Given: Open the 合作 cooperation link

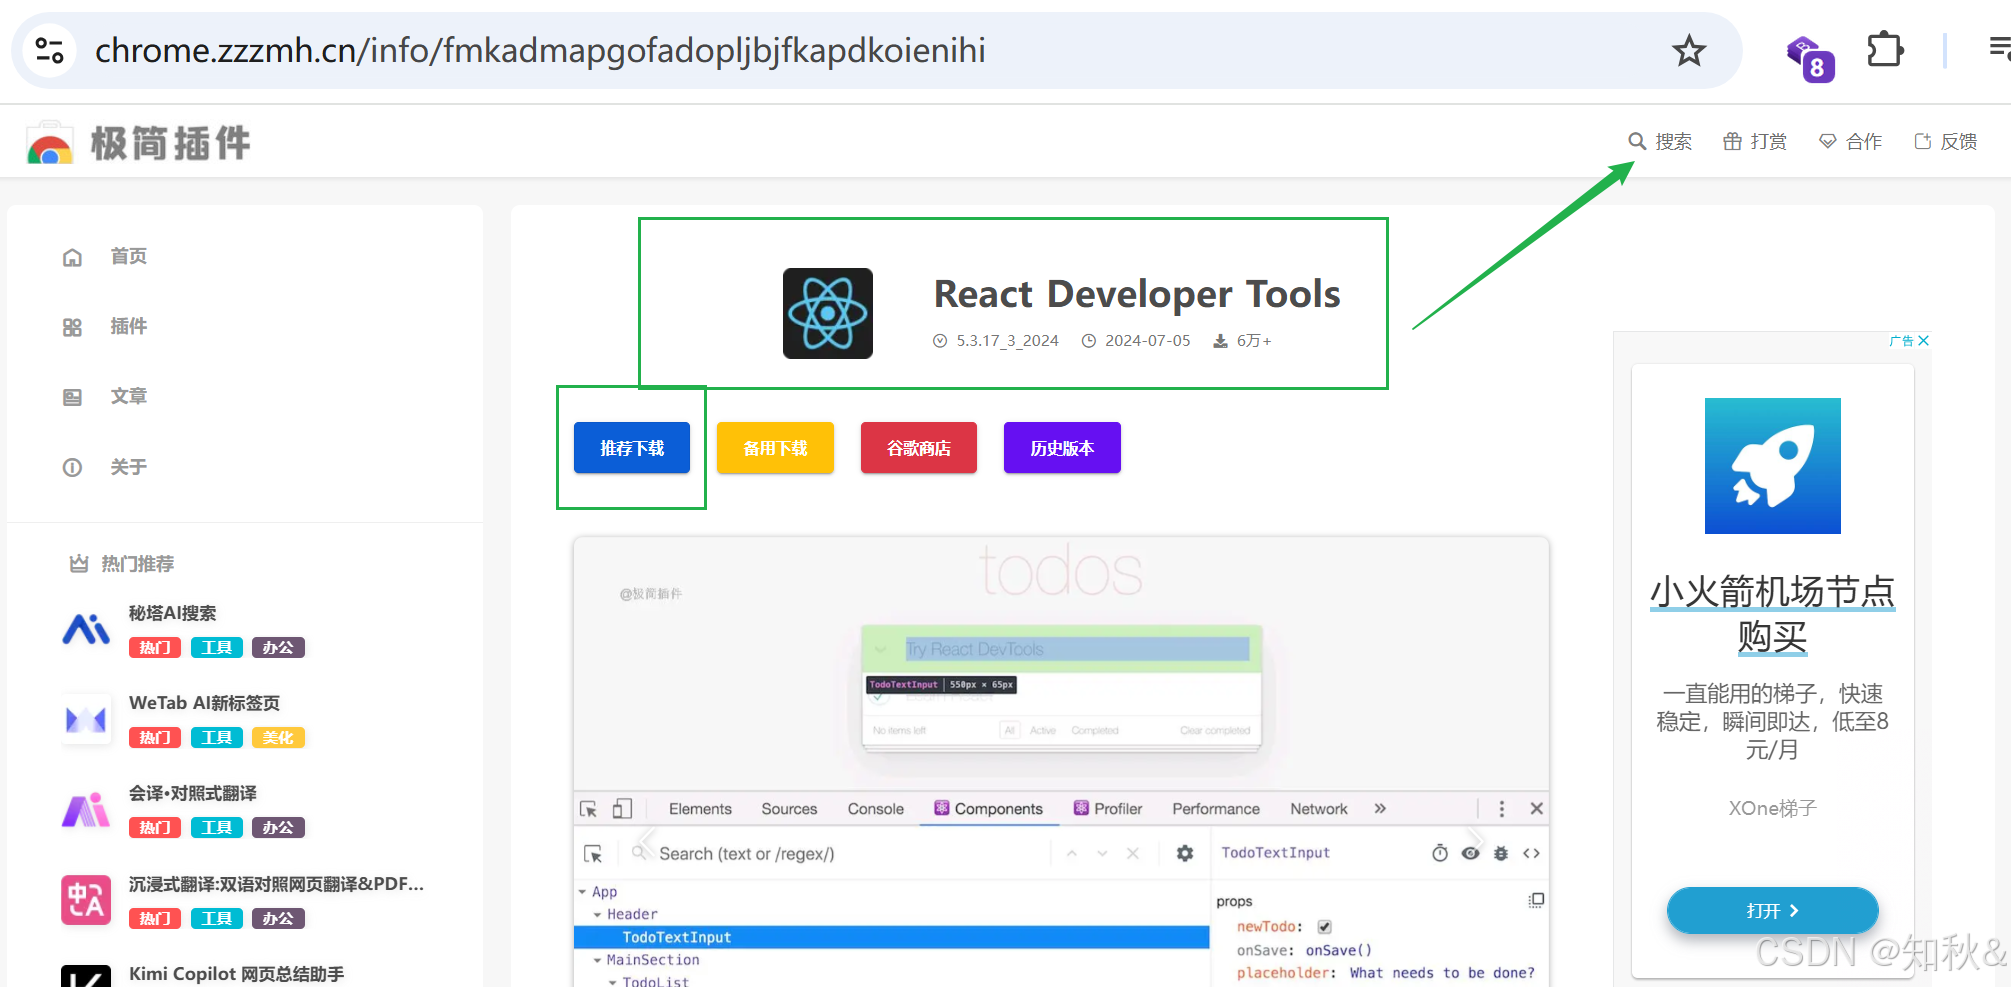Looking at the screenshot, I should coord(1850,141).
